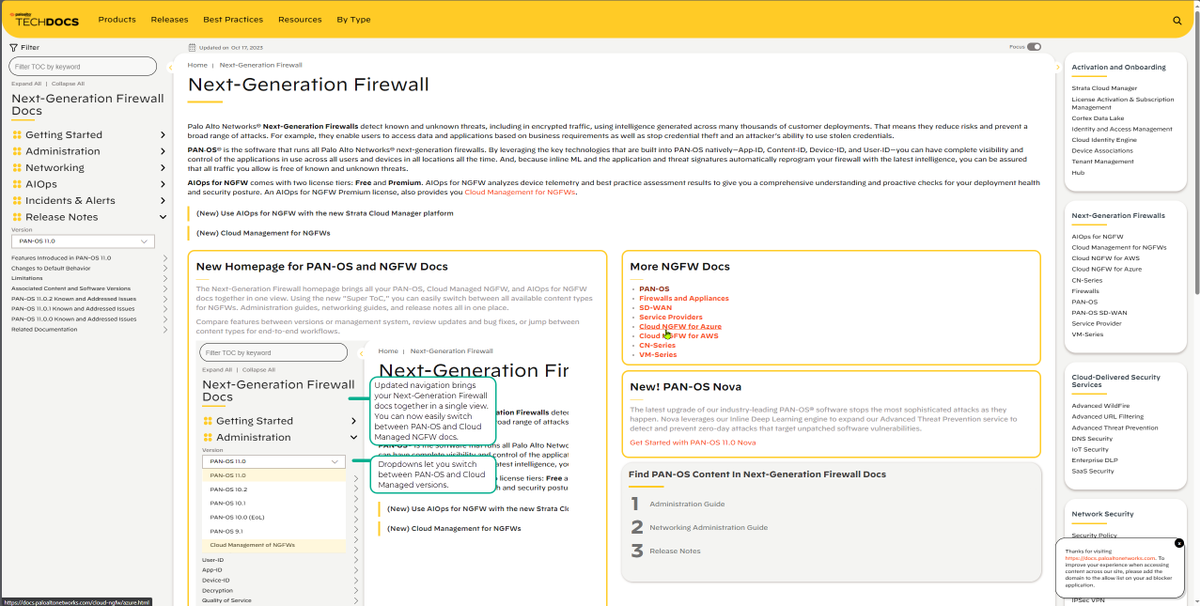Click the grid icon beside Administration
Viewport: 1200px width, 606px height.
point(17,151)
